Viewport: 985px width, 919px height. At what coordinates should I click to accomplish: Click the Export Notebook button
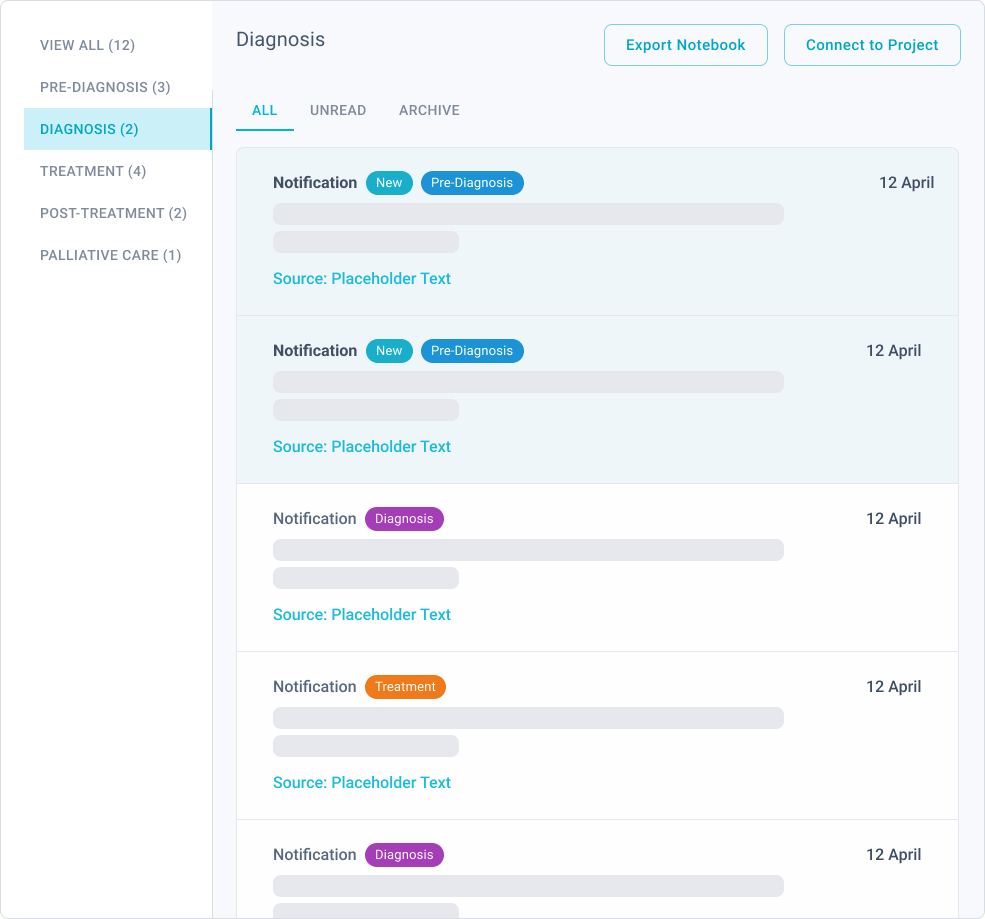(685, 45)
